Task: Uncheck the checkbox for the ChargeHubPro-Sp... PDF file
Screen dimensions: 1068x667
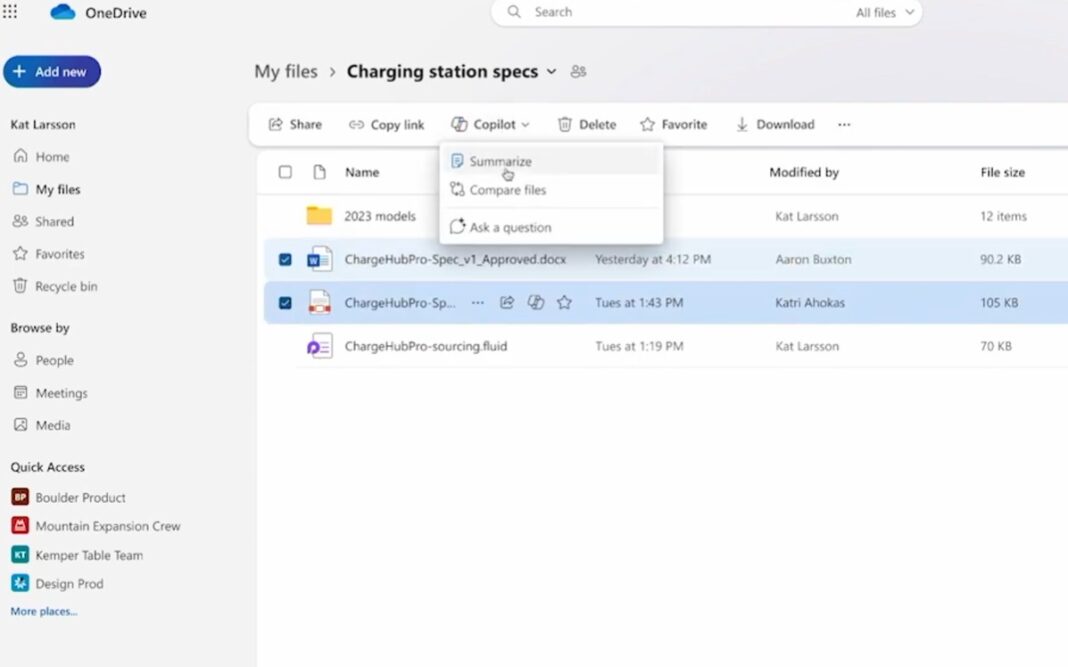Action: (x=285, y=303)
